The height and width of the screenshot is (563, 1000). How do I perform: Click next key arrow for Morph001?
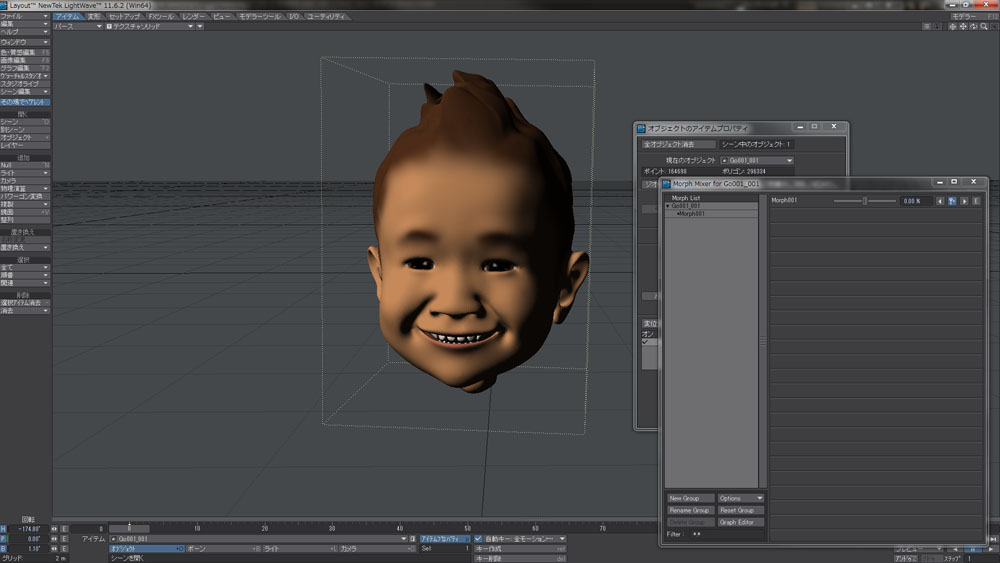(x=964, y=201)
